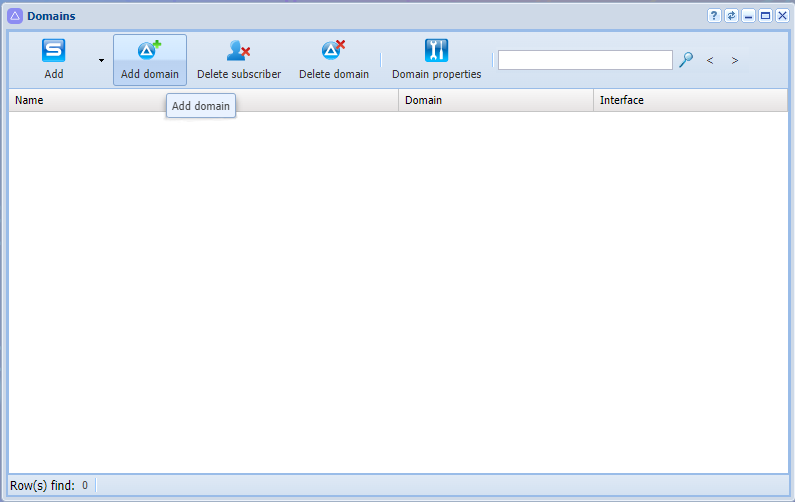Click the Add domain toolbar icon
This screenshot has width=795, height=502.
click(149, 50)
